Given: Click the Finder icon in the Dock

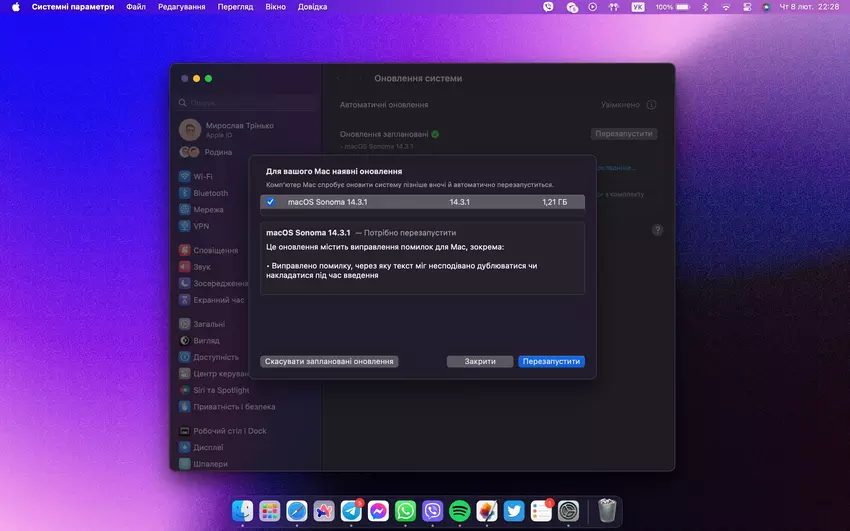Looking at the screenshot, I should (242, 511).
